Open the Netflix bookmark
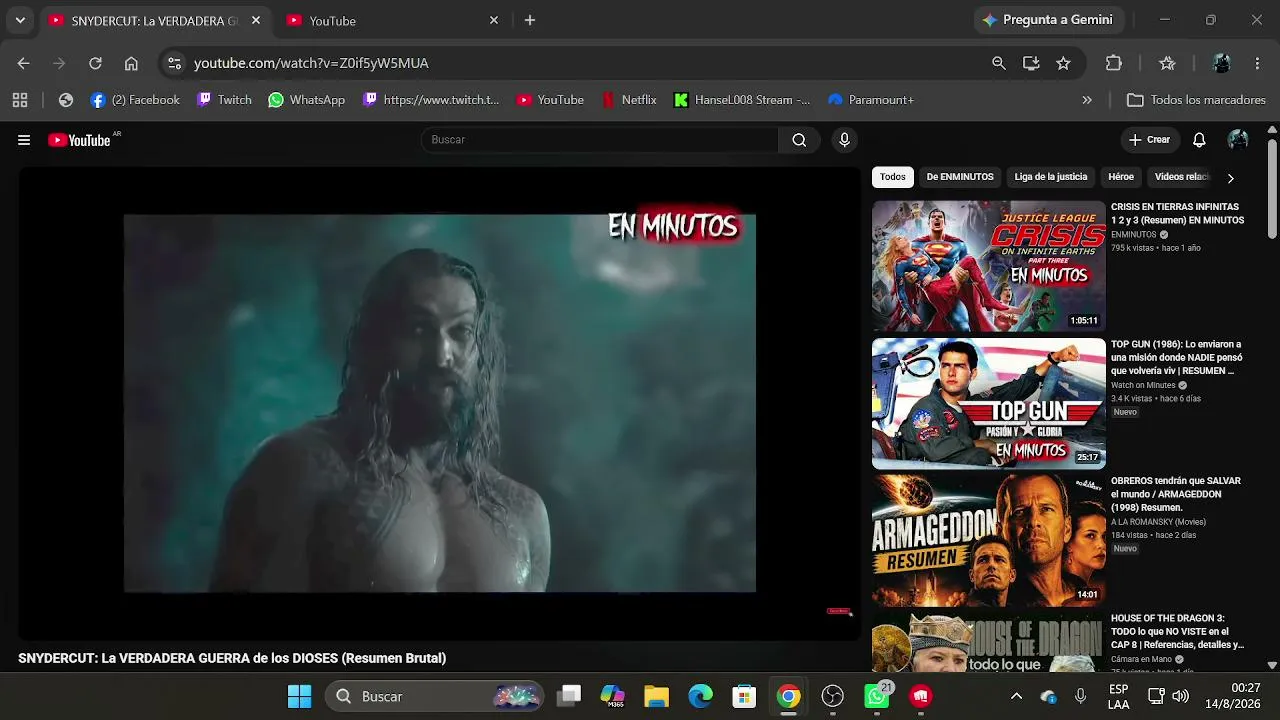 point(629,100)
